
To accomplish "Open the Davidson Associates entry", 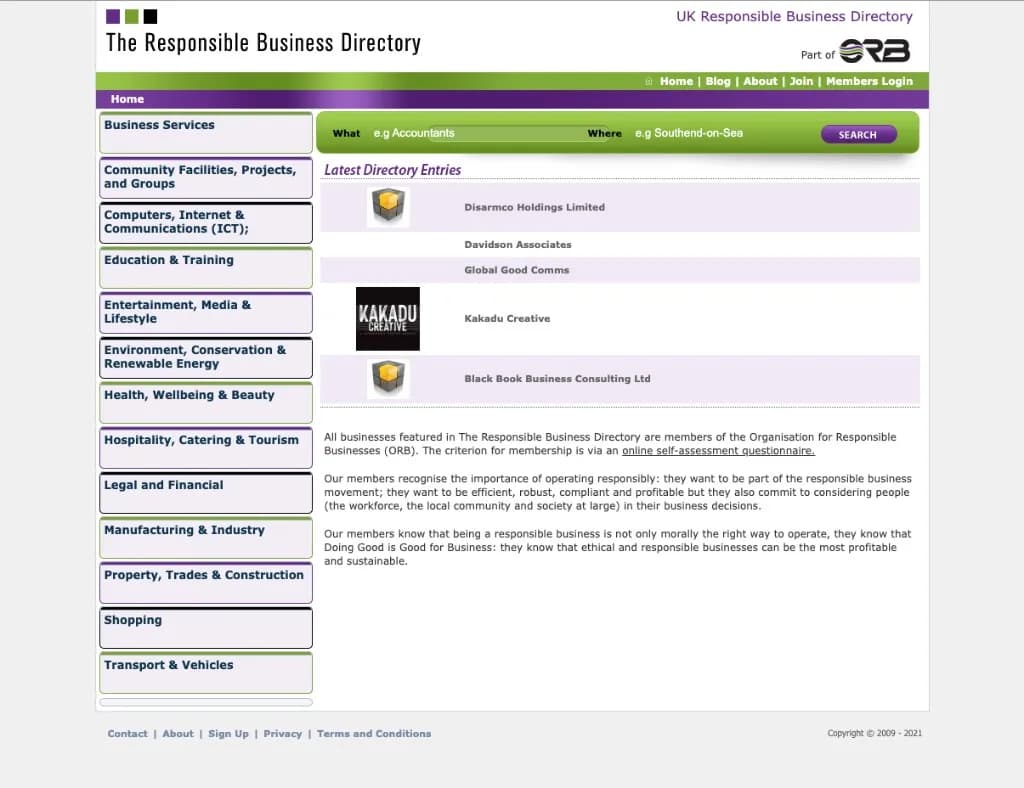I will coord(518,244).
